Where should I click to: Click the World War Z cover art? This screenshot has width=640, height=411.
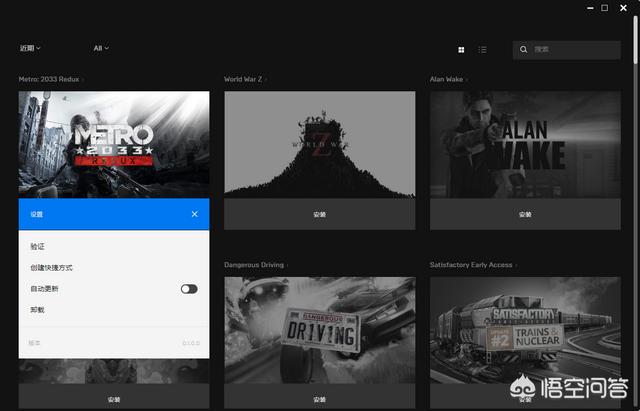click(x=320, y=144)
